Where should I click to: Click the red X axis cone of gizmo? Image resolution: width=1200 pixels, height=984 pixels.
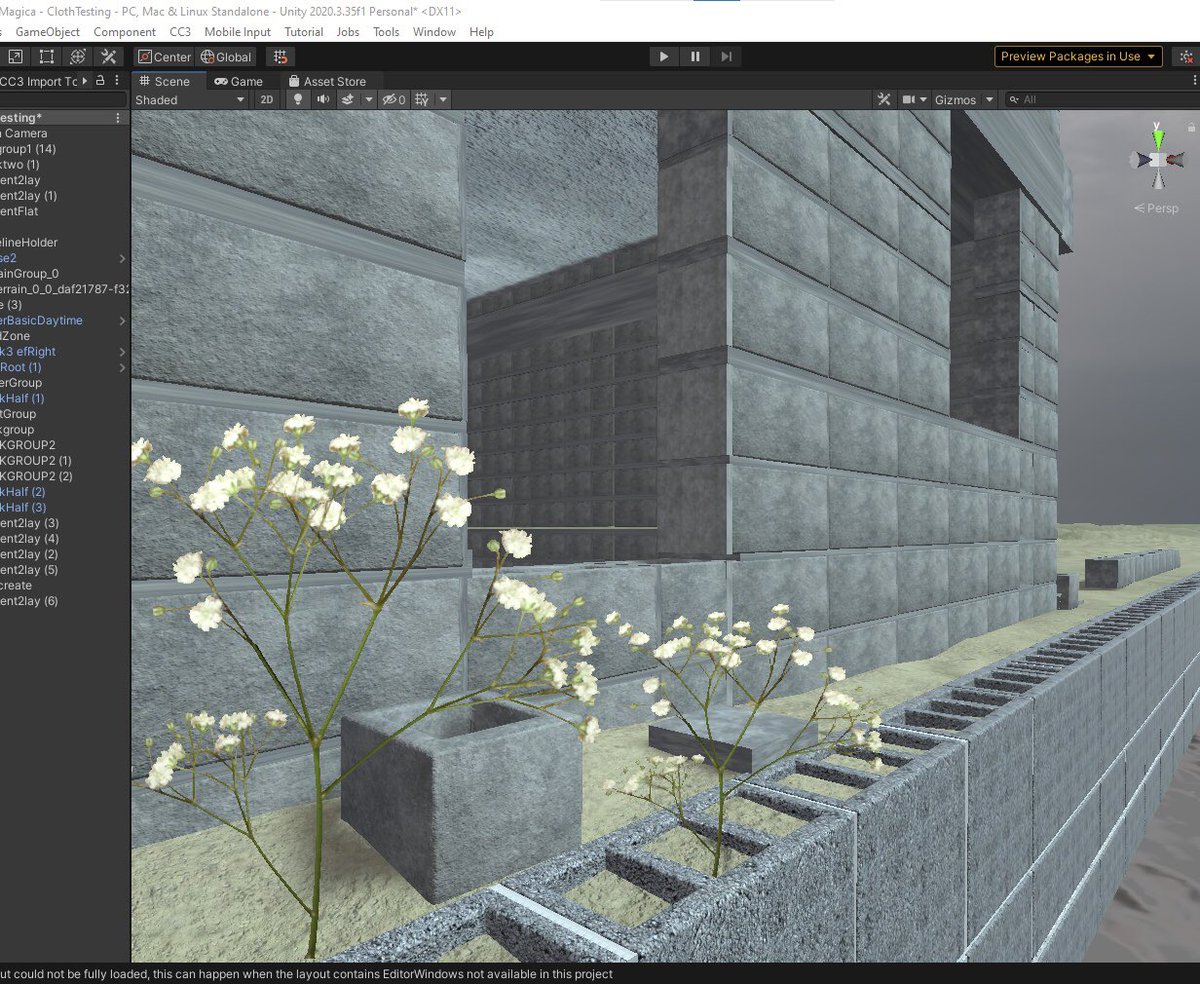[1177, 160]
